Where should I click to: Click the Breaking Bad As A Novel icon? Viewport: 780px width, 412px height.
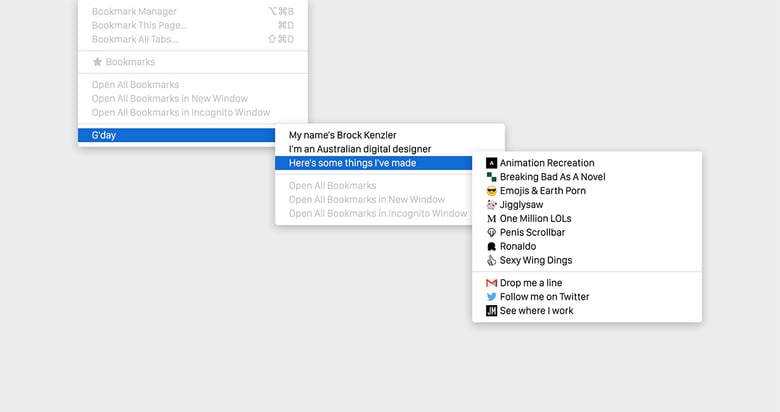491,177
